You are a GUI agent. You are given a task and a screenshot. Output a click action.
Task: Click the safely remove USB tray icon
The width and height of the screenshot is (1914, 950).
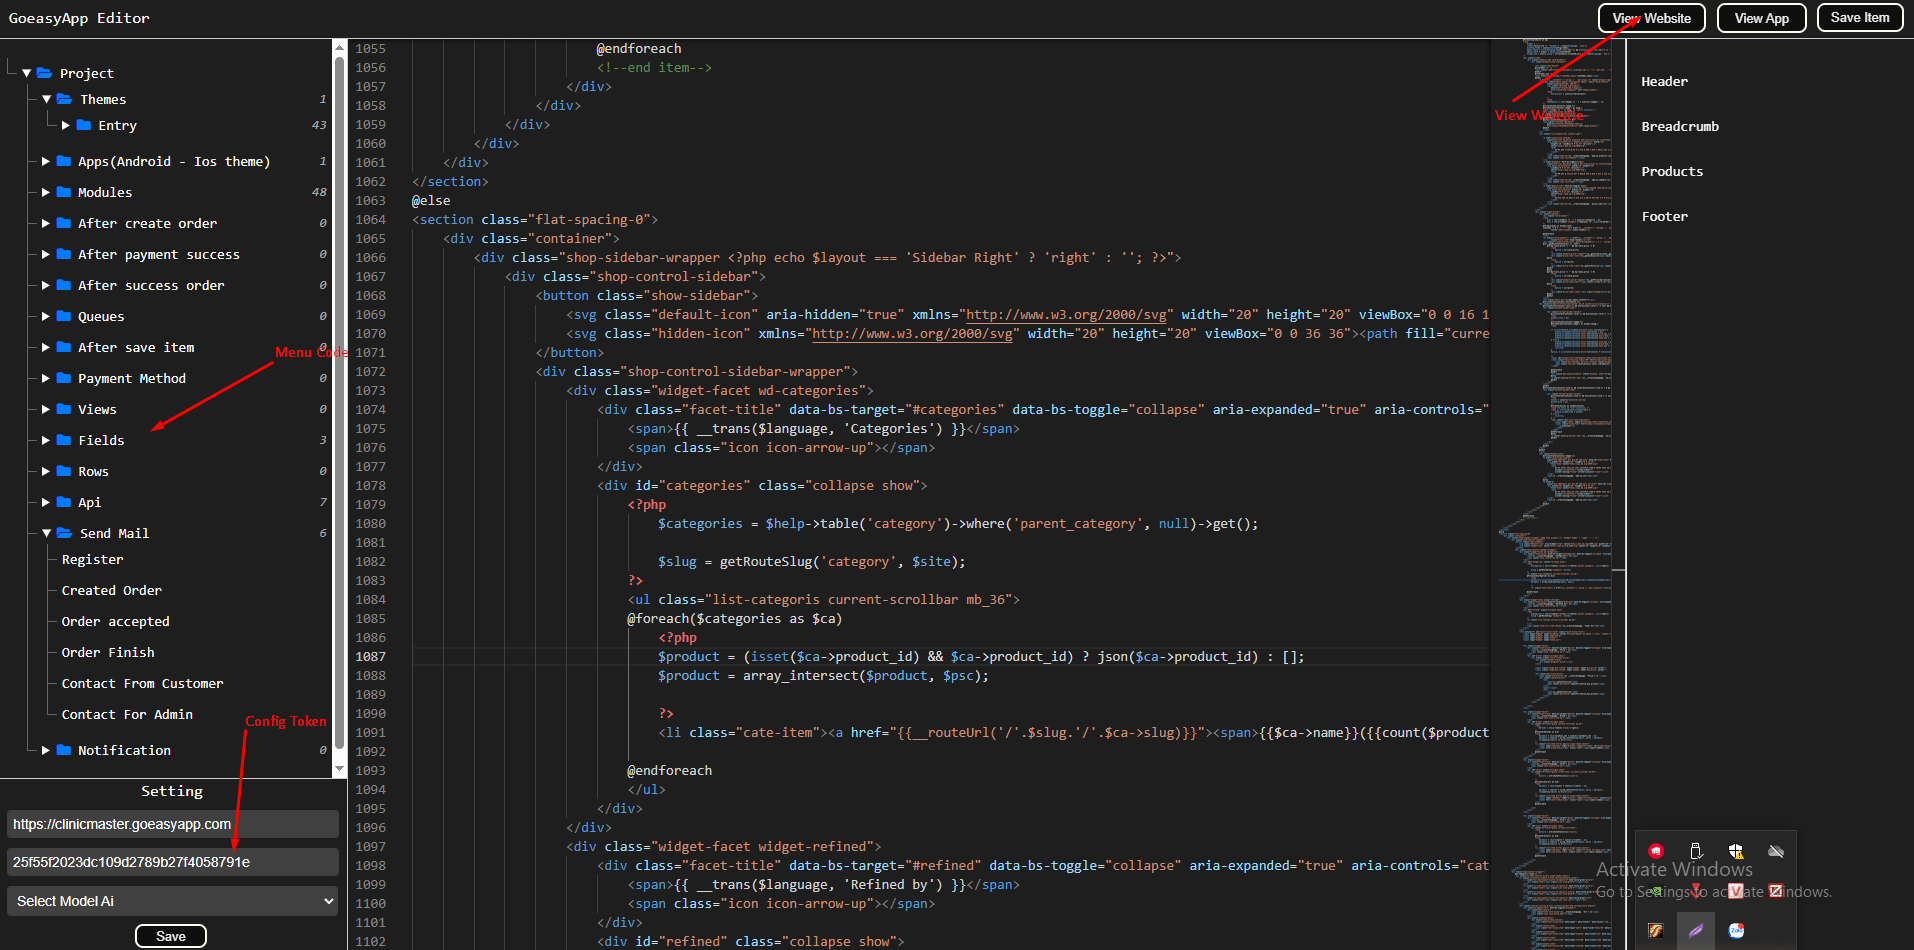[1696, 851]
